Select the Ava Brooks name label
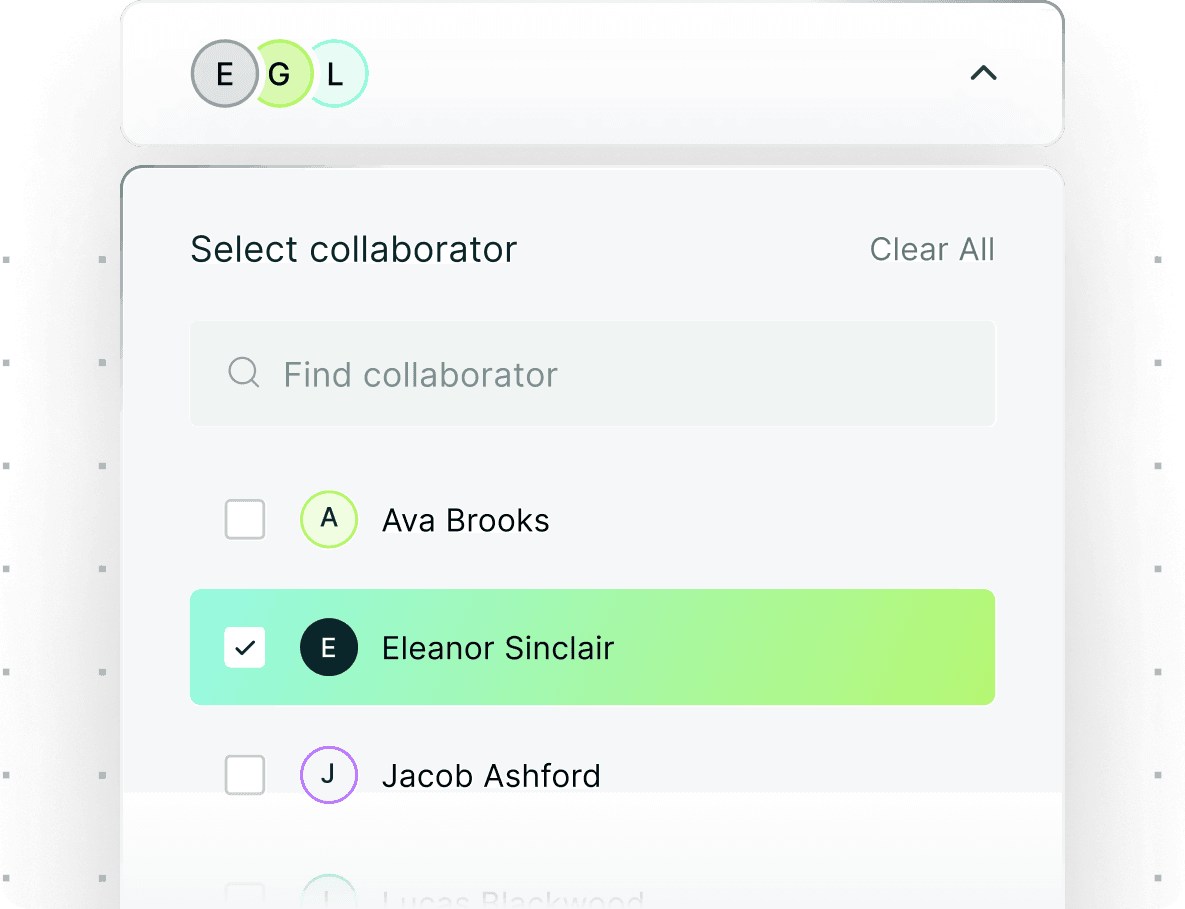Viewport: 1185px width, 909px height. click(x=466, y=521)
